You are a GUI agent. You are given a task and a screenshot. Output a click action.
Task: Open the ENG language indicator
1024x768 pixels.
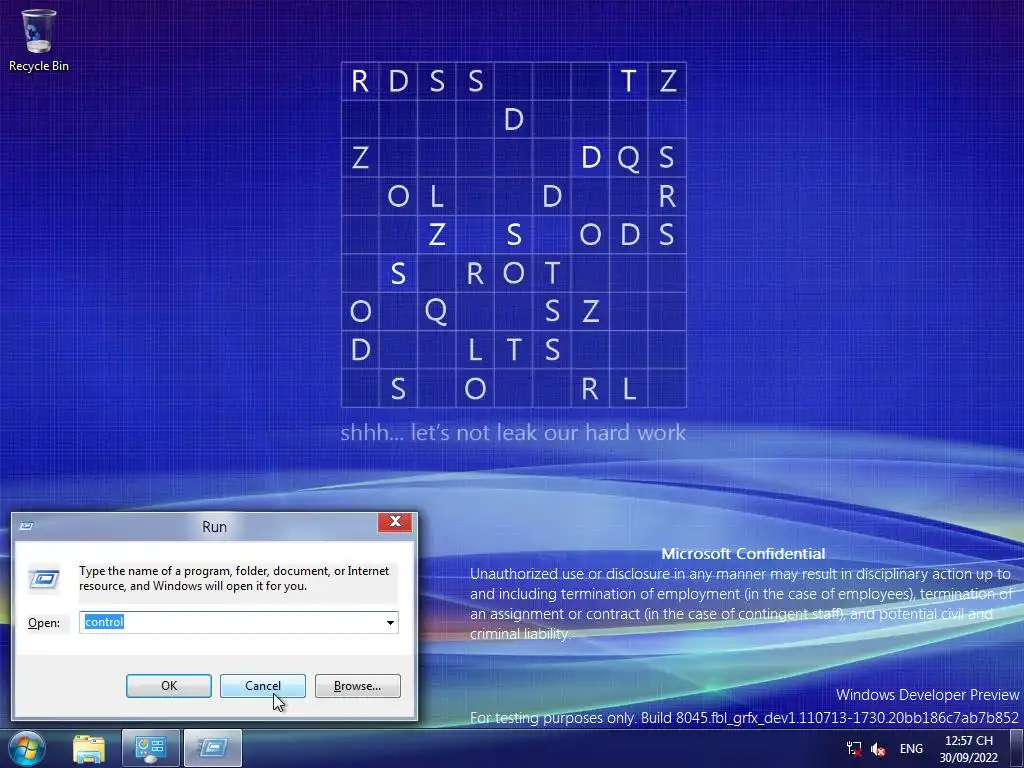tap(911, 749)
